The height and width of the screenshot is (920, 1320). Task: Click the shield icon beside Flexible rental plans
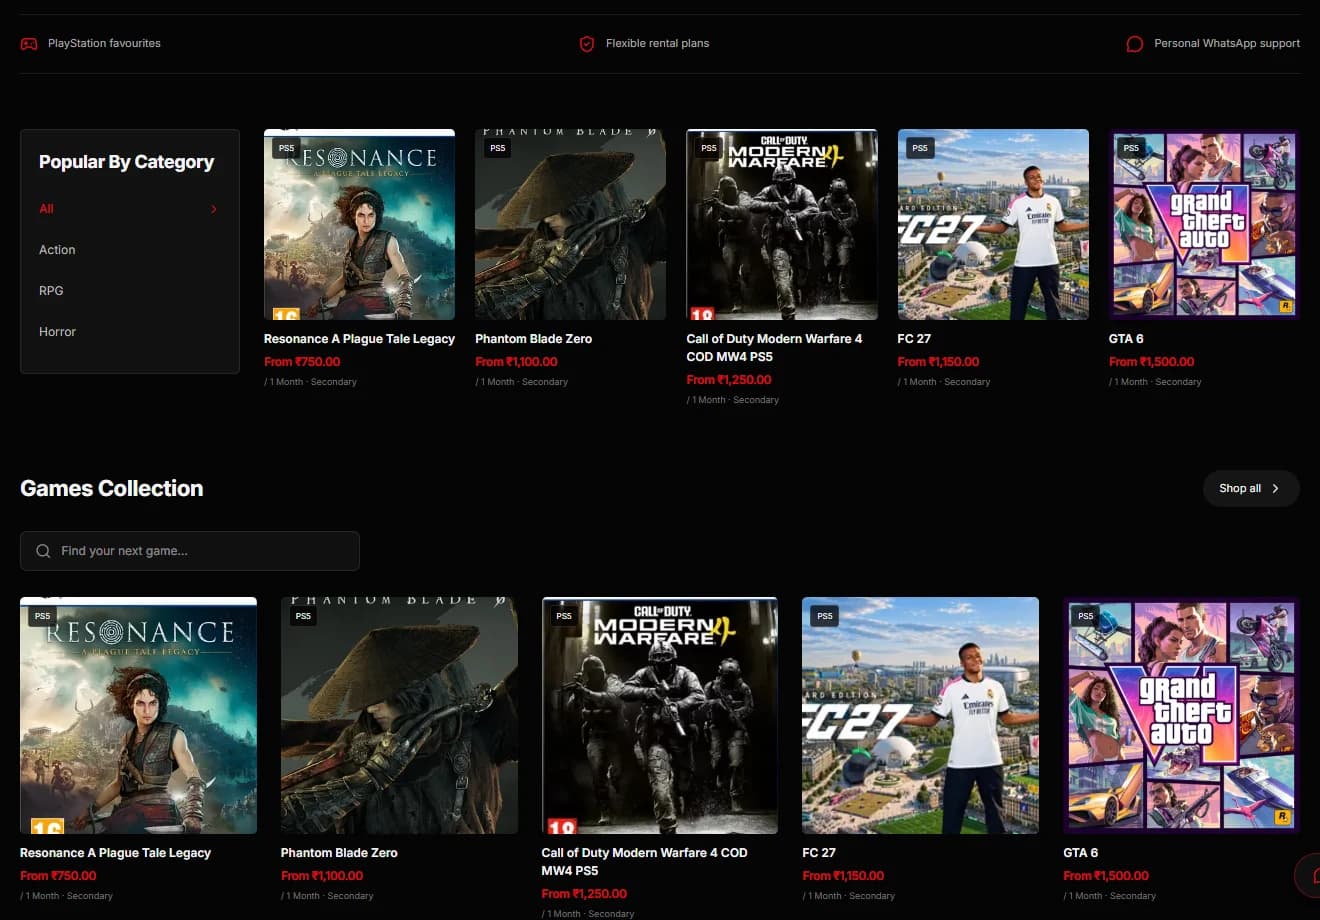point(587,44)
